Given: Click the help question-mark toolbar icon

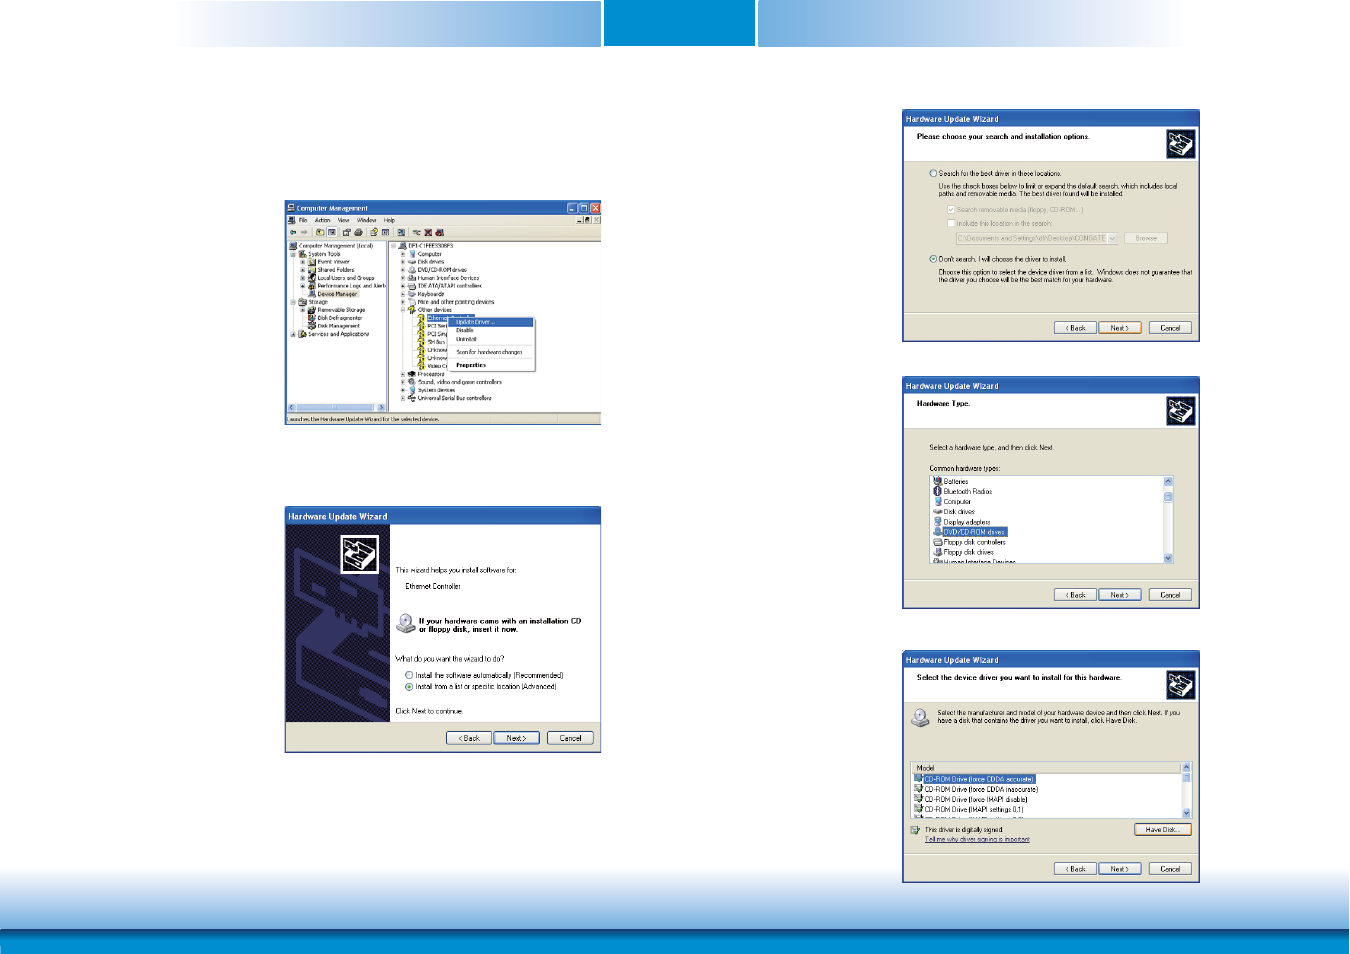Looking at the screenshot, I should tap(374, 232).
